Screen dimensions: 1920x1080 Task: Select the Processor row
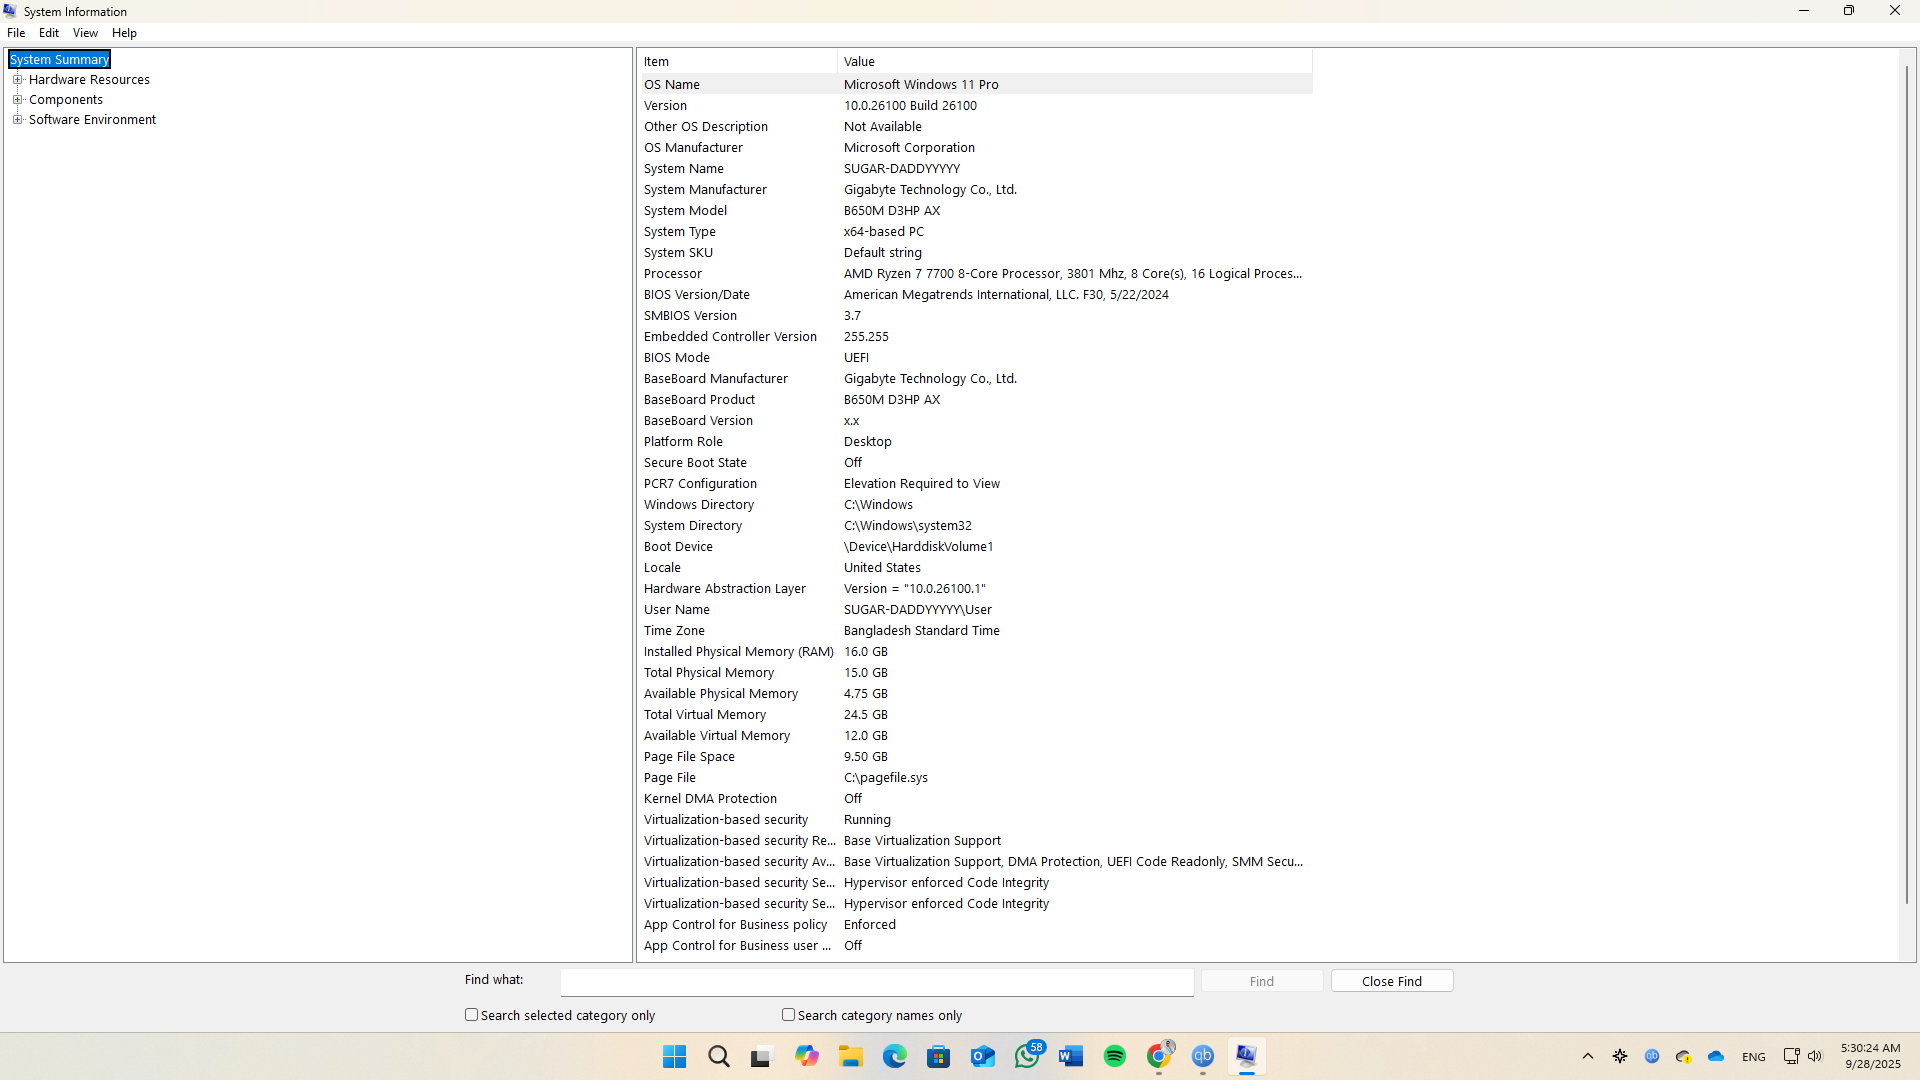coord(976,274)
